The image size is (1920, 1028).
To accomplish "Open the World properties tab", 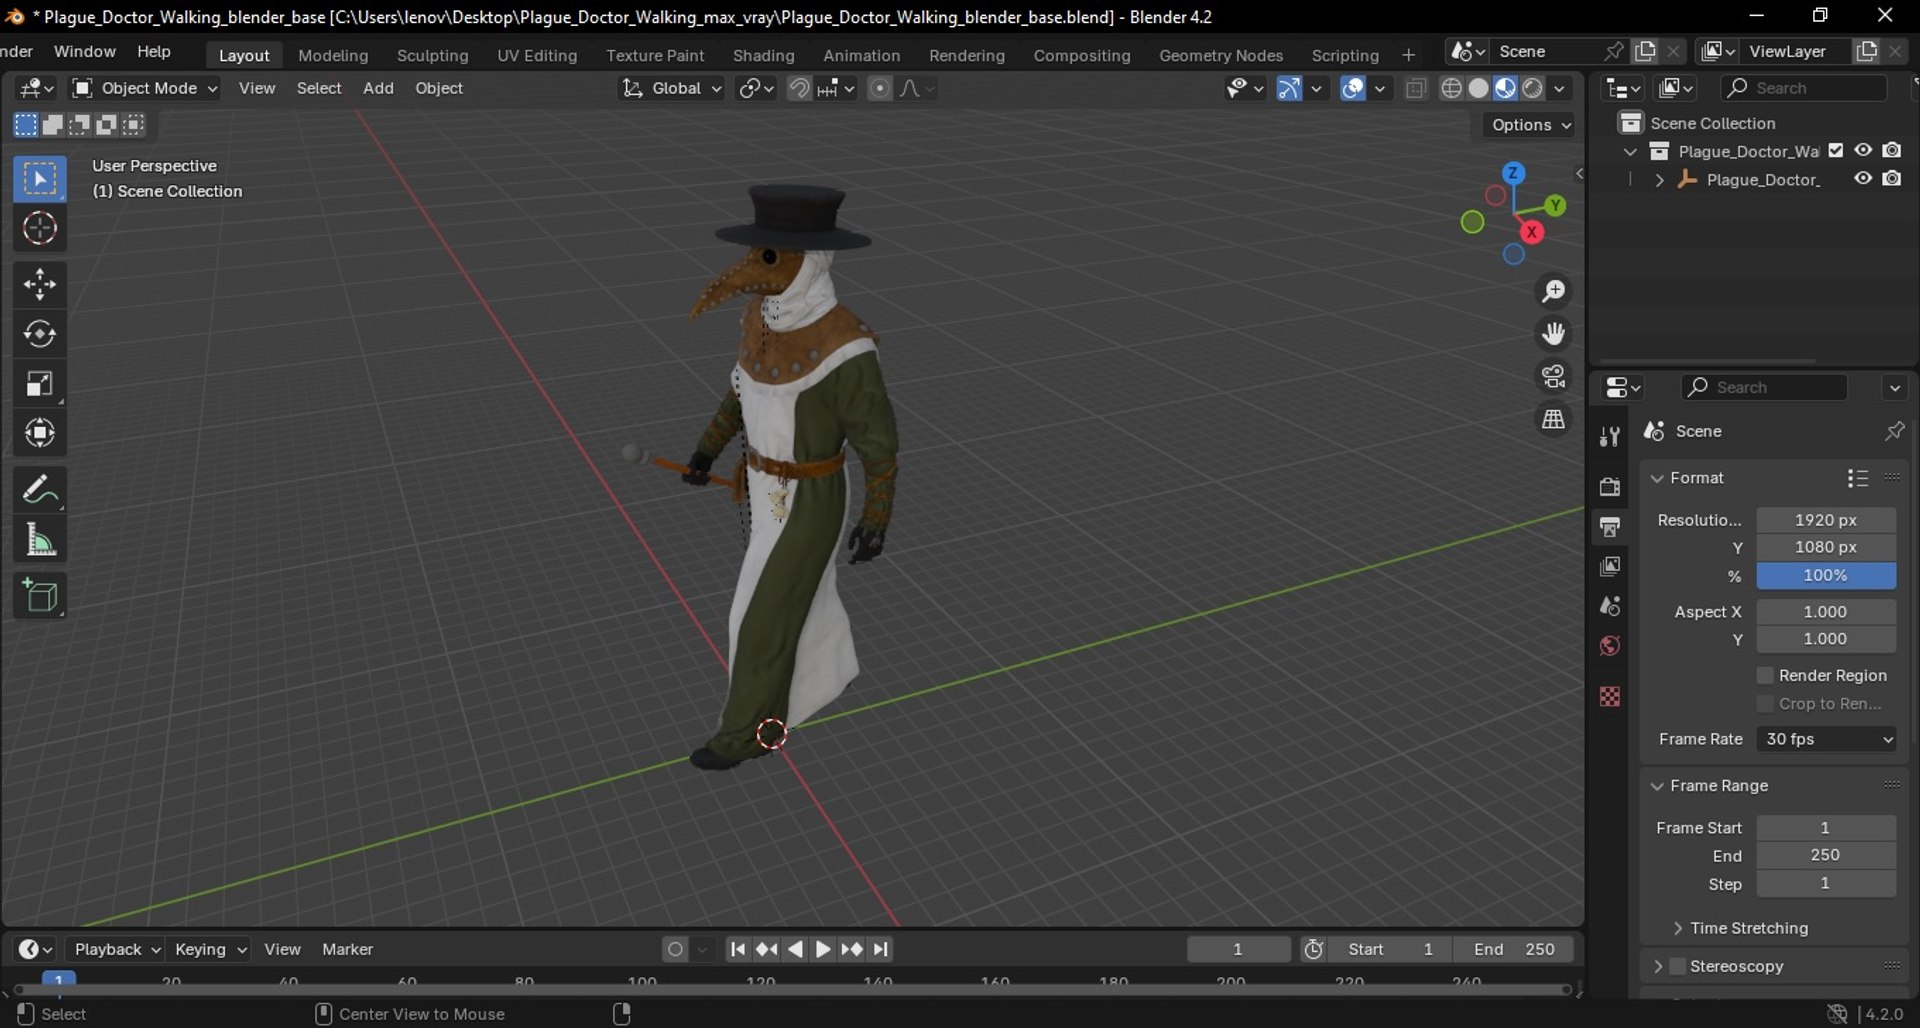I will pos(1609,647).
